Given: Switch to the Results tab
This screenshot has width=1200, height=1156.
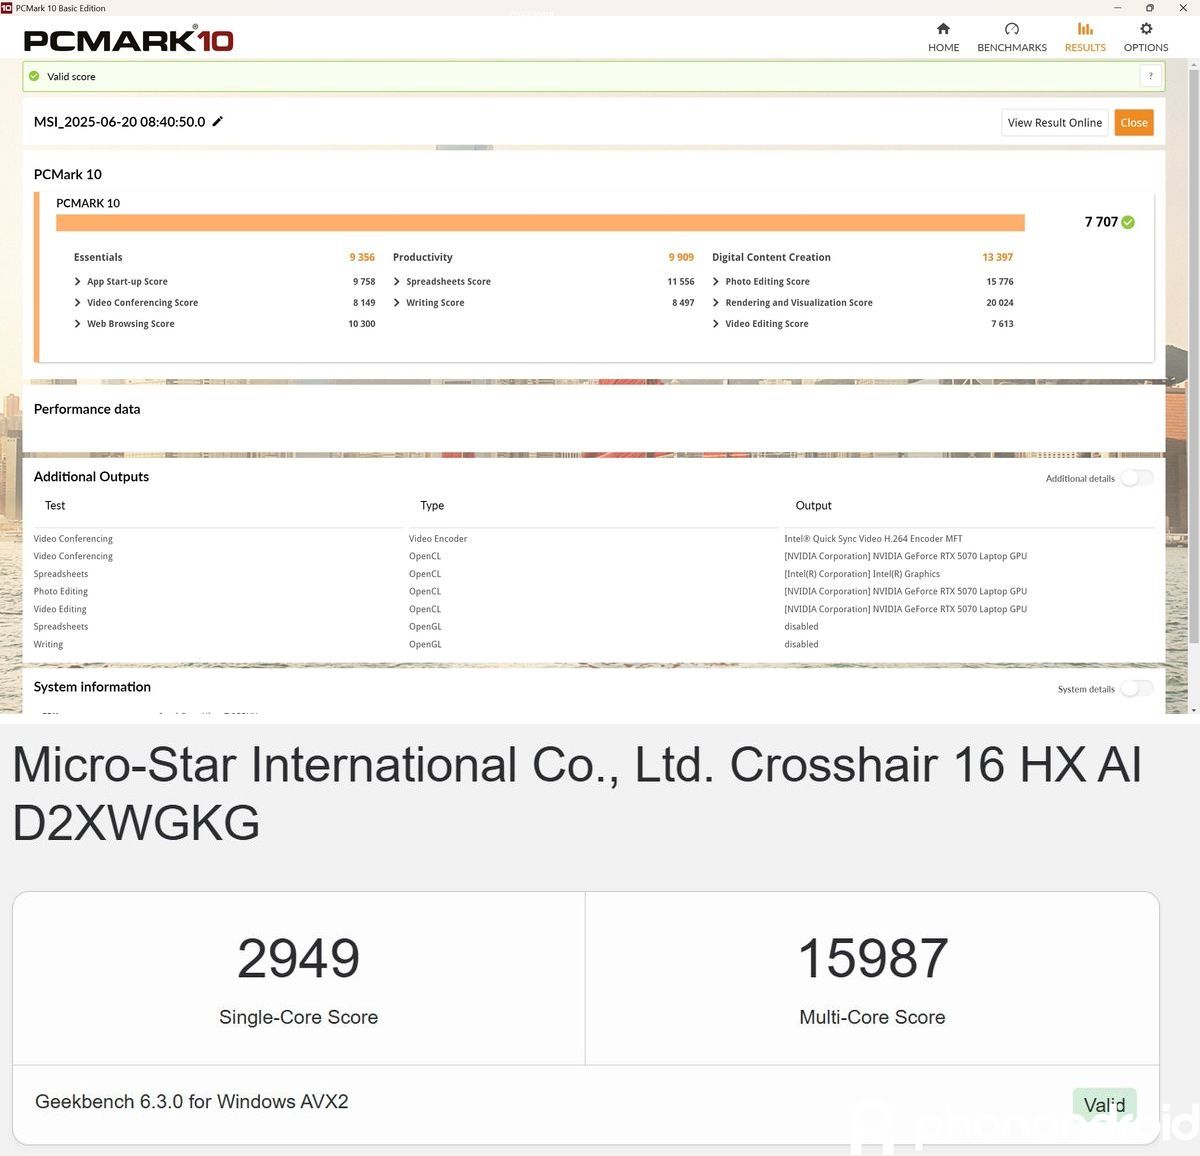Looking at the screenshot, I should pyautogui.click(x=1085, y=37).
